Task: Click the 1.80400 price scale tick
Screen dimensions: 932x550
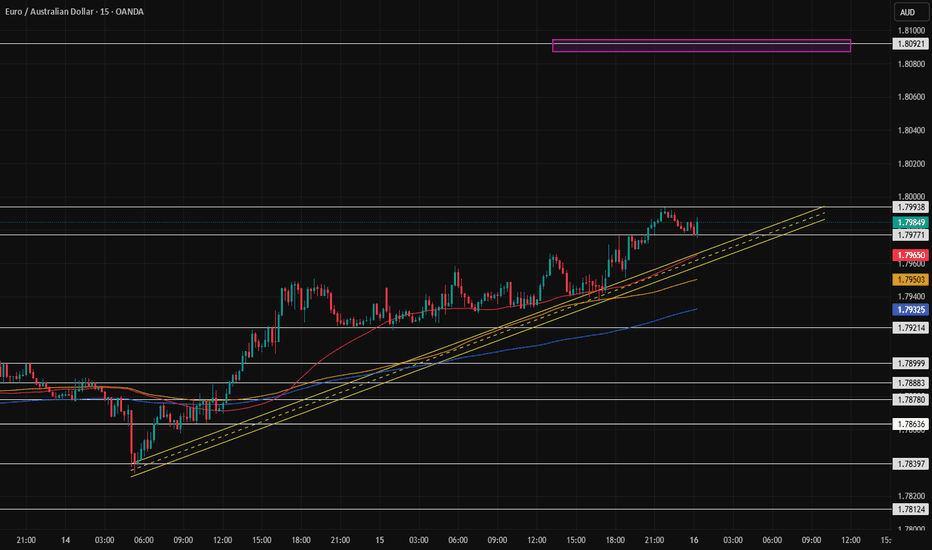Action: [911, 130]
